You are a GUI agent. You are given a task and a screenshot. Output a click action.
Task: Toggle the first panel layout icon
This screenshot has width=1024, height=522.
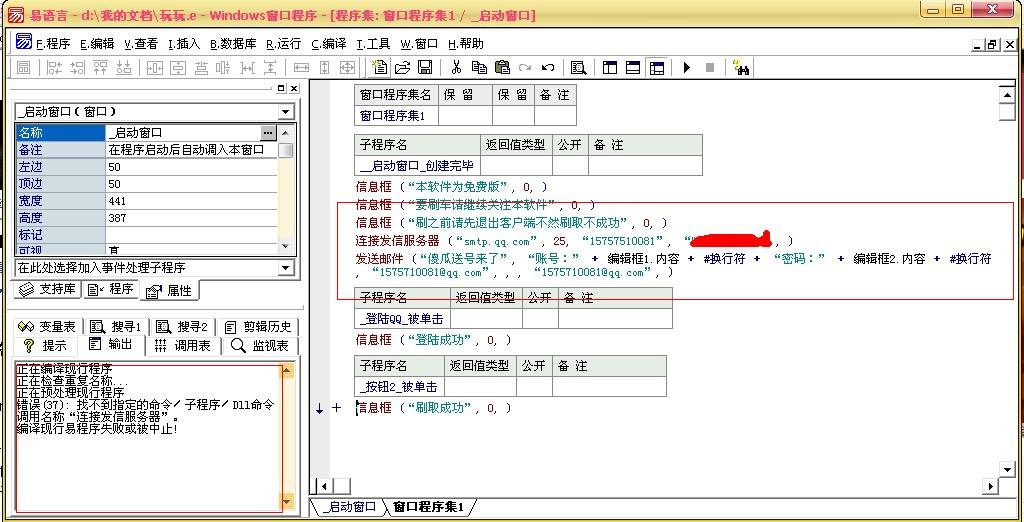point(610,67)
